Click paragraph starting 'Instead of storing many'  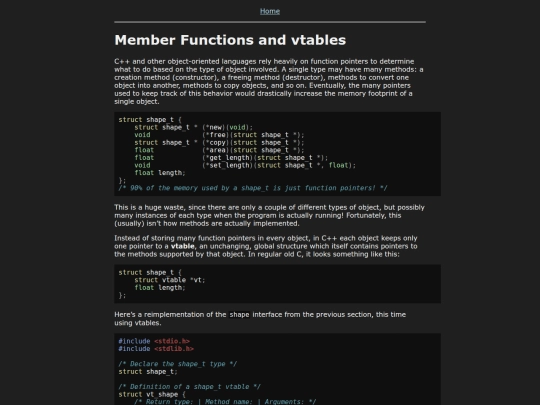(x=266, y=246)
